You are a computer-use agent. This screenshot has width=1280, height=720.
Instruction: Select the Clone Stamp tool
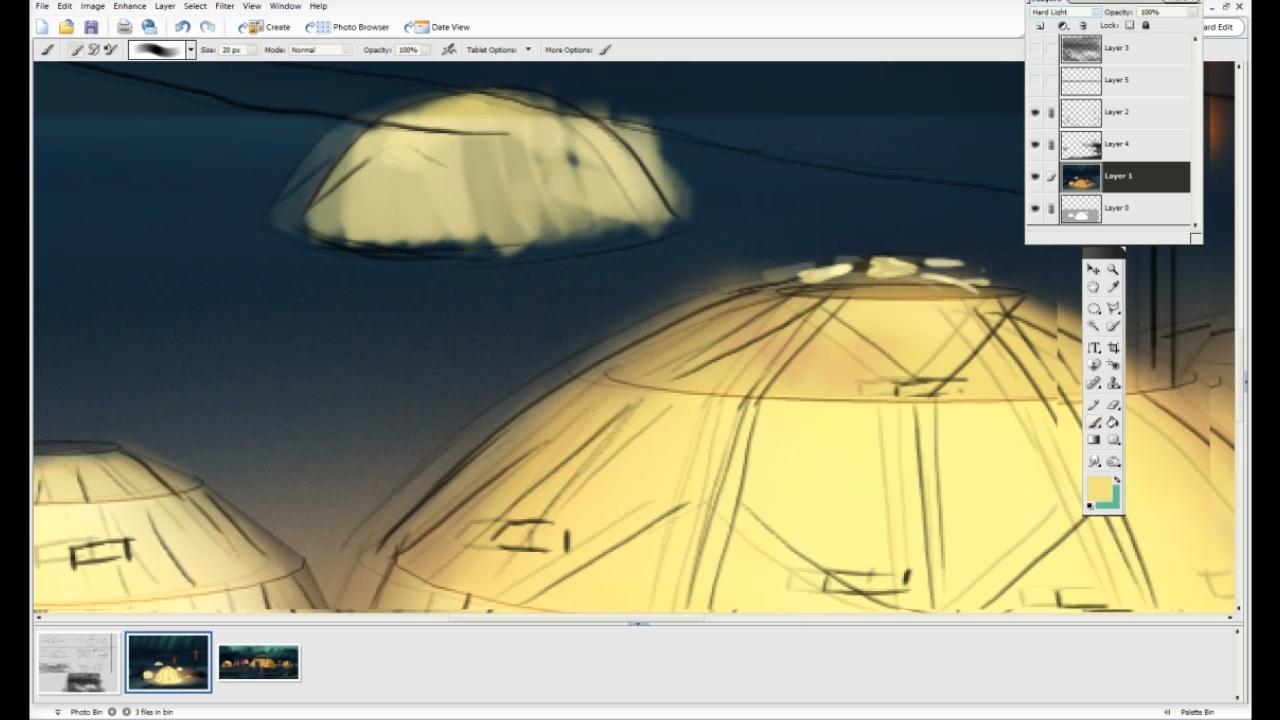(1113, 382)
